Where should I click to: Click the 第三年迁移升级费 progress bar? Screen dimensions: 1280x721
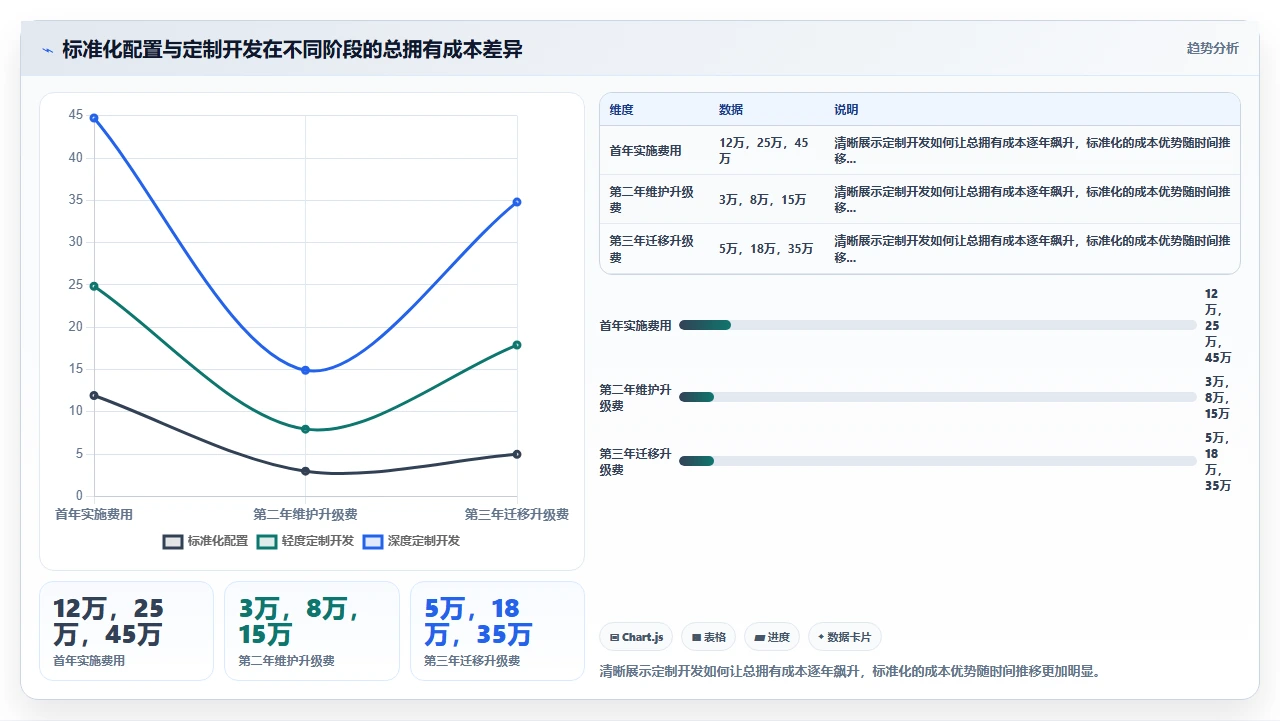coord(937,461)
